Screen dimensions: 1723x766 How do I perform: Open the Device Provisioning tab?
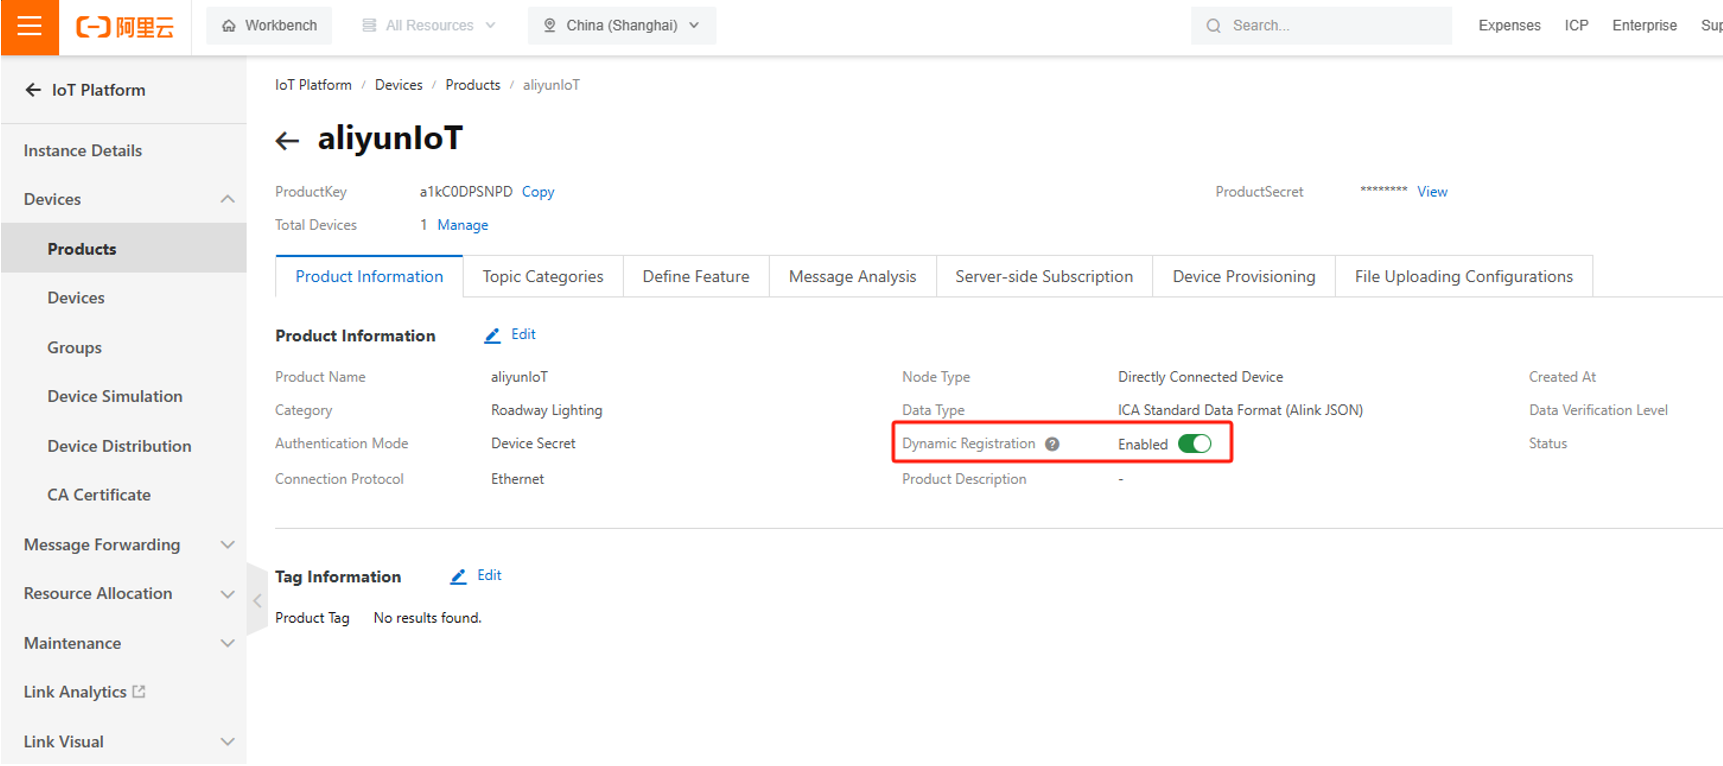(x=1243, y=277)
